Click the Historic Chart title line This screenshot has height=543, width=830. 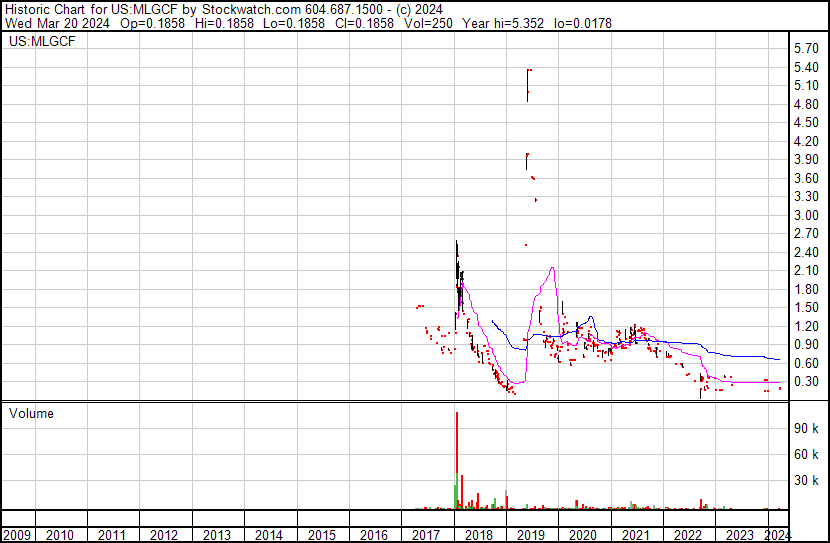(x=224, y=10)
